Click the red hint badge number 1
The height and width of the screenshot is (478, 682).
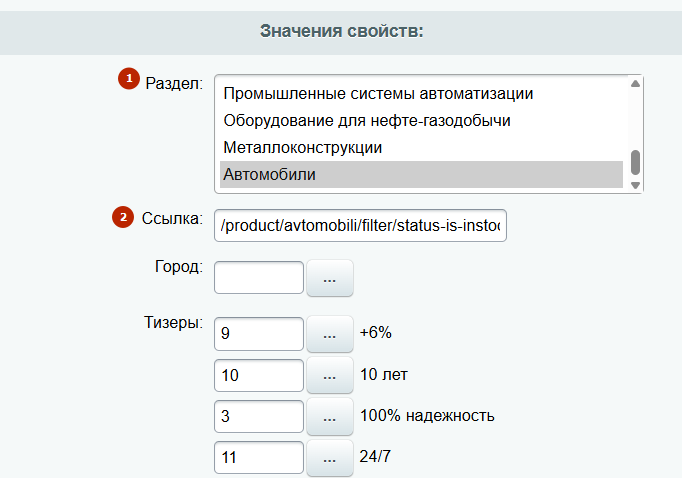[129, 78]
